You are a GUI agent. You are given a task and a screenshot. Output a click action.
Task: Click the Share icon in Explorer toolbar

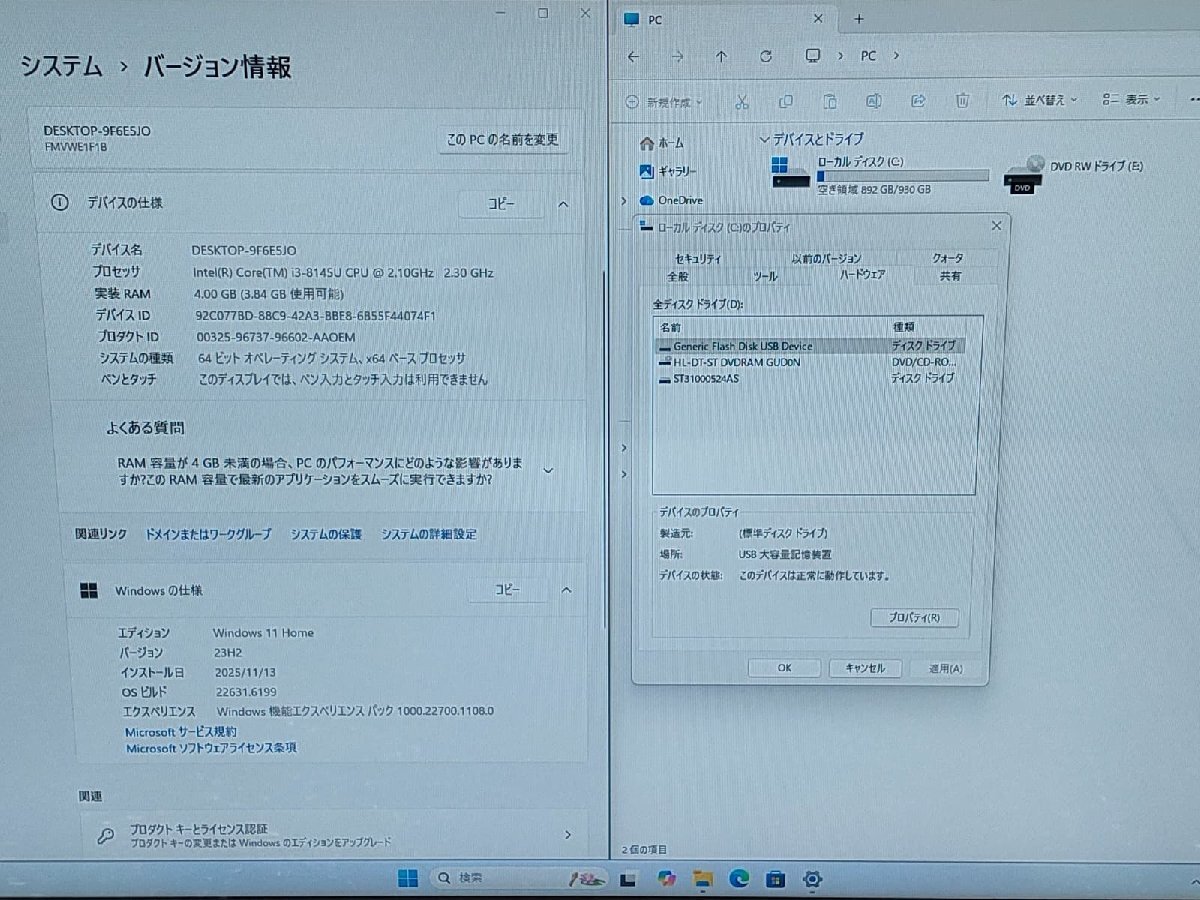918,101
